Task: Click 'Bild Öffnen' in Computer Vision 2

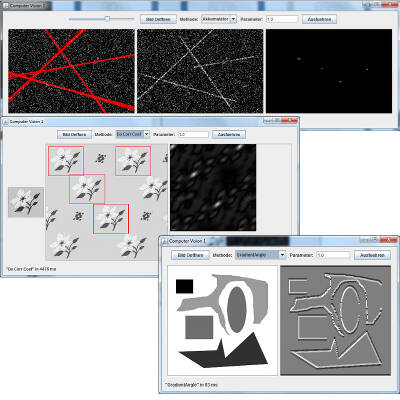Action: pos(75,135)
